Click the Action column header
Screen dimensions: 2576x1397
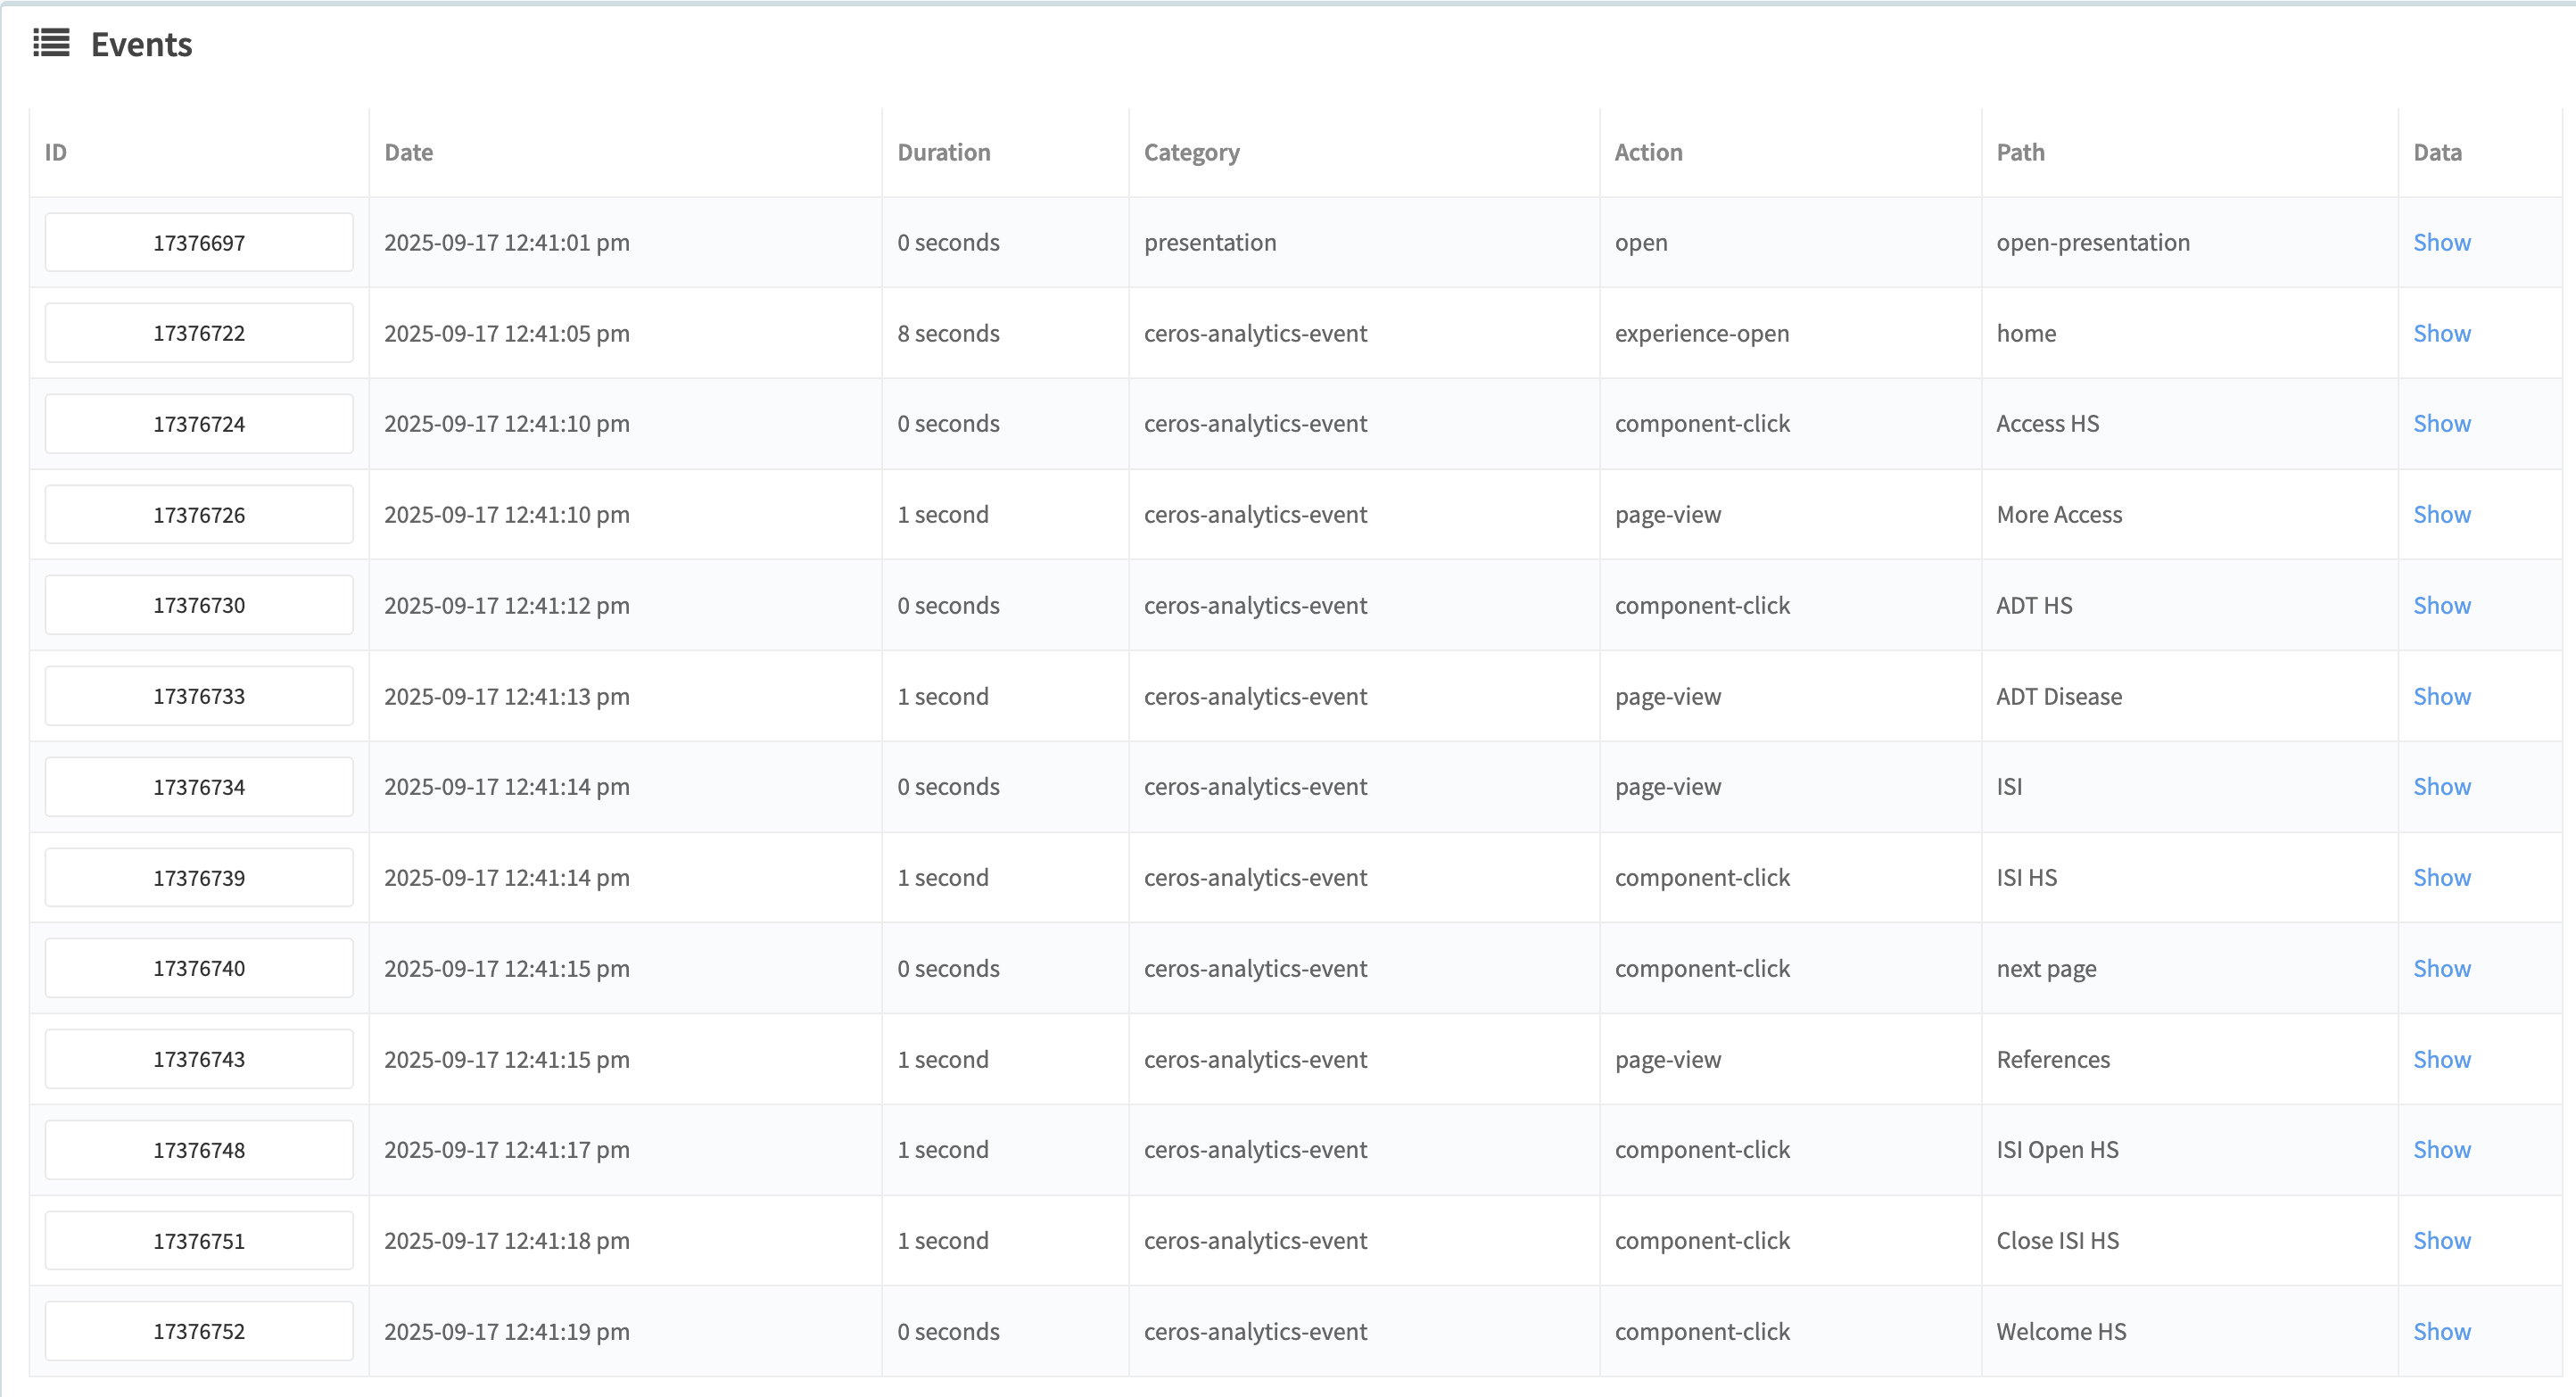click(1648, 152)
